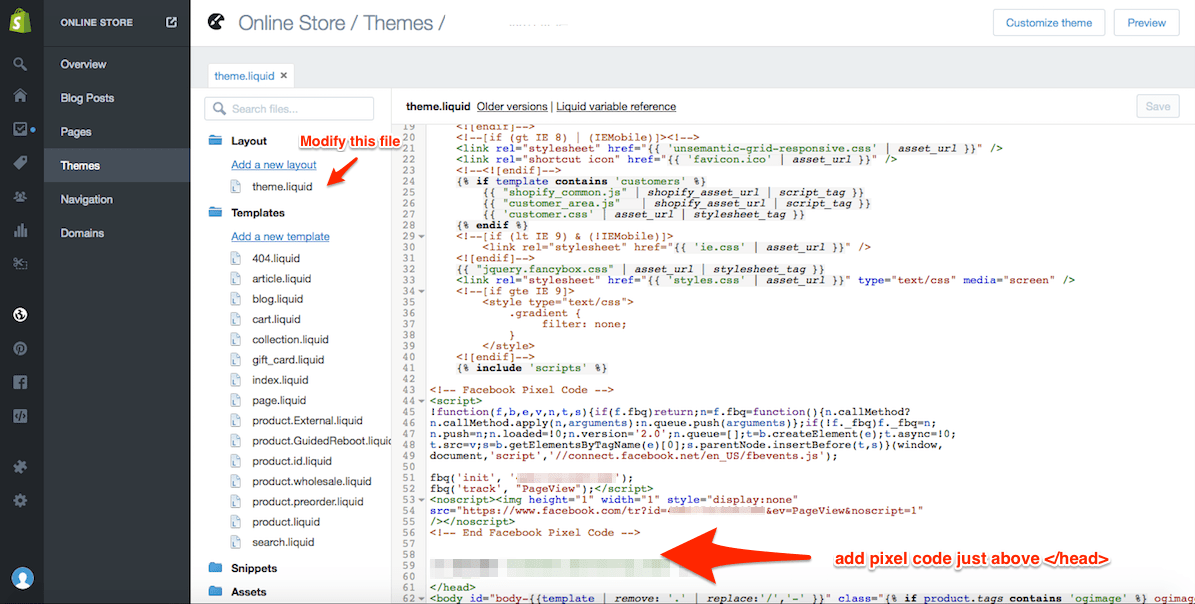
Task: Open the Buy Button code icon
Action: coord(21,416)
